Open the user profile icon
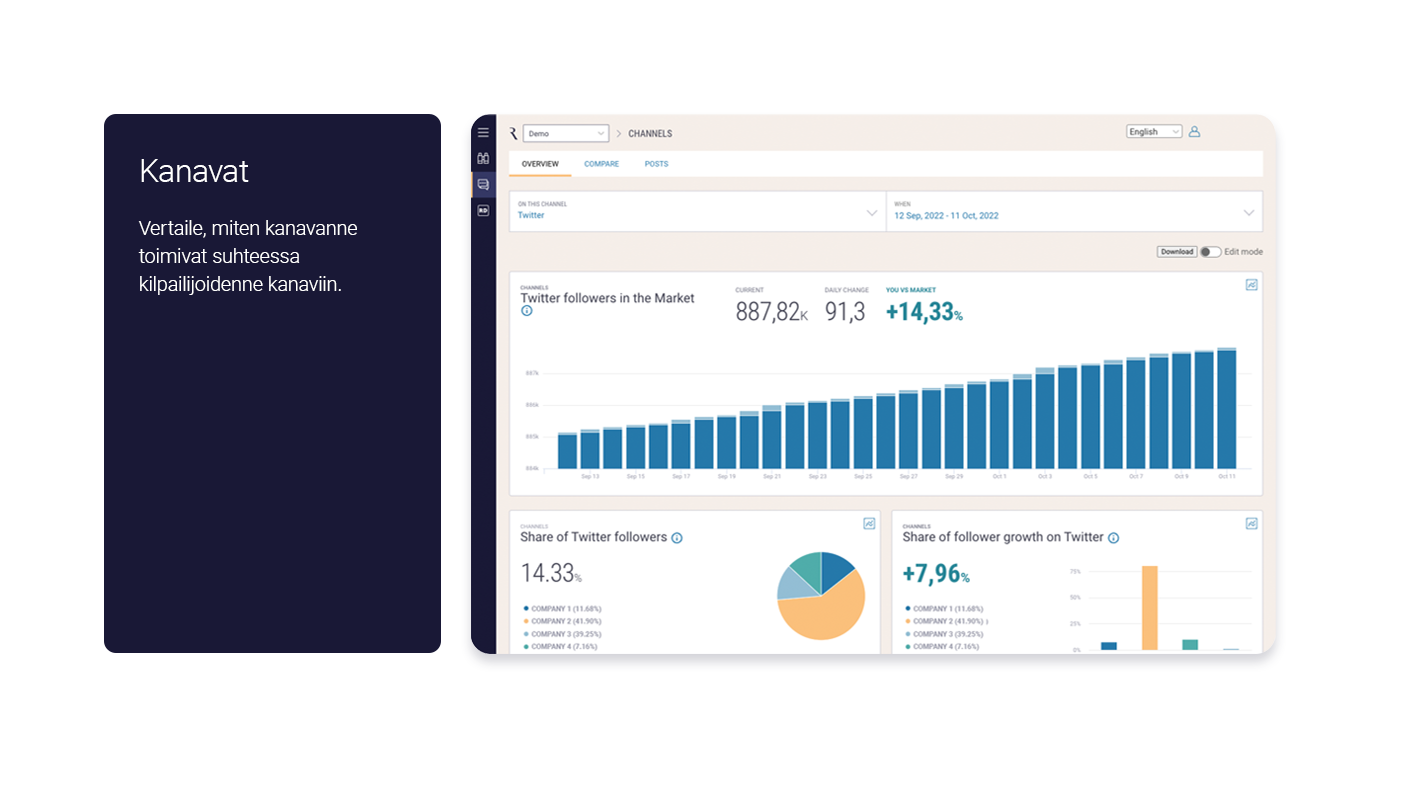1422x788 pixels. point(1194,132)
